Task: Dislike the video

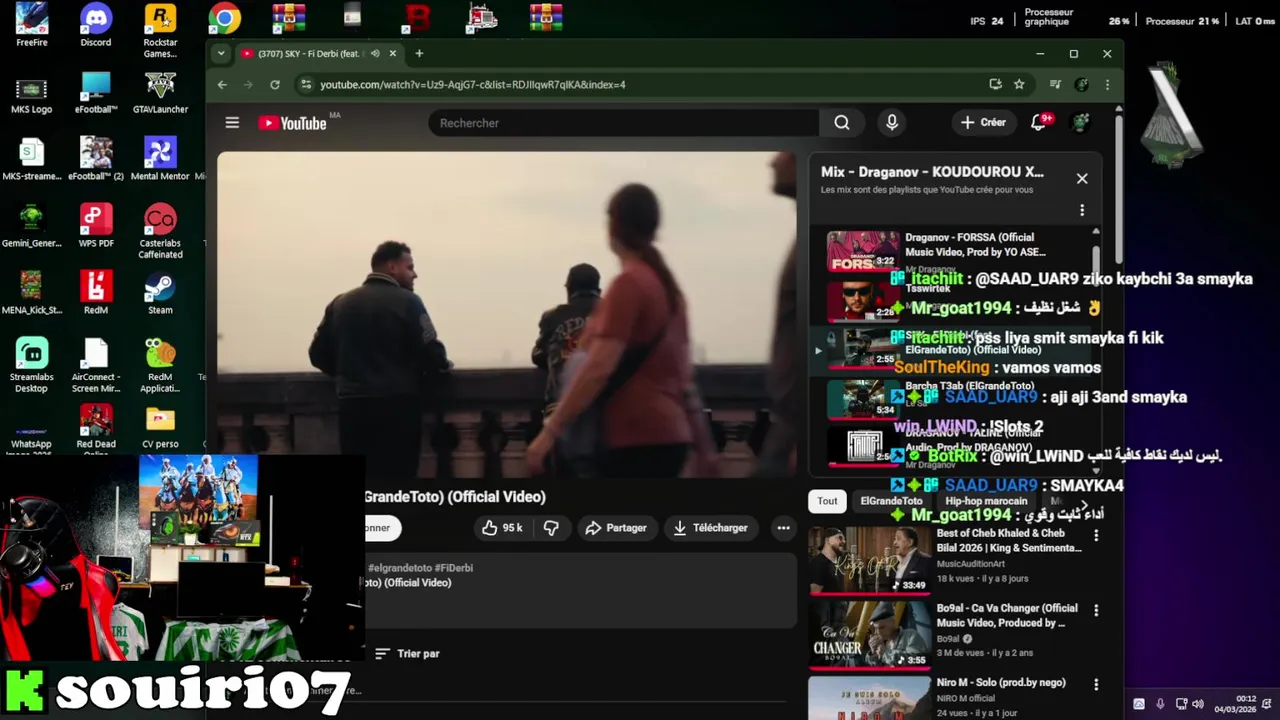Action: (551, 528)
